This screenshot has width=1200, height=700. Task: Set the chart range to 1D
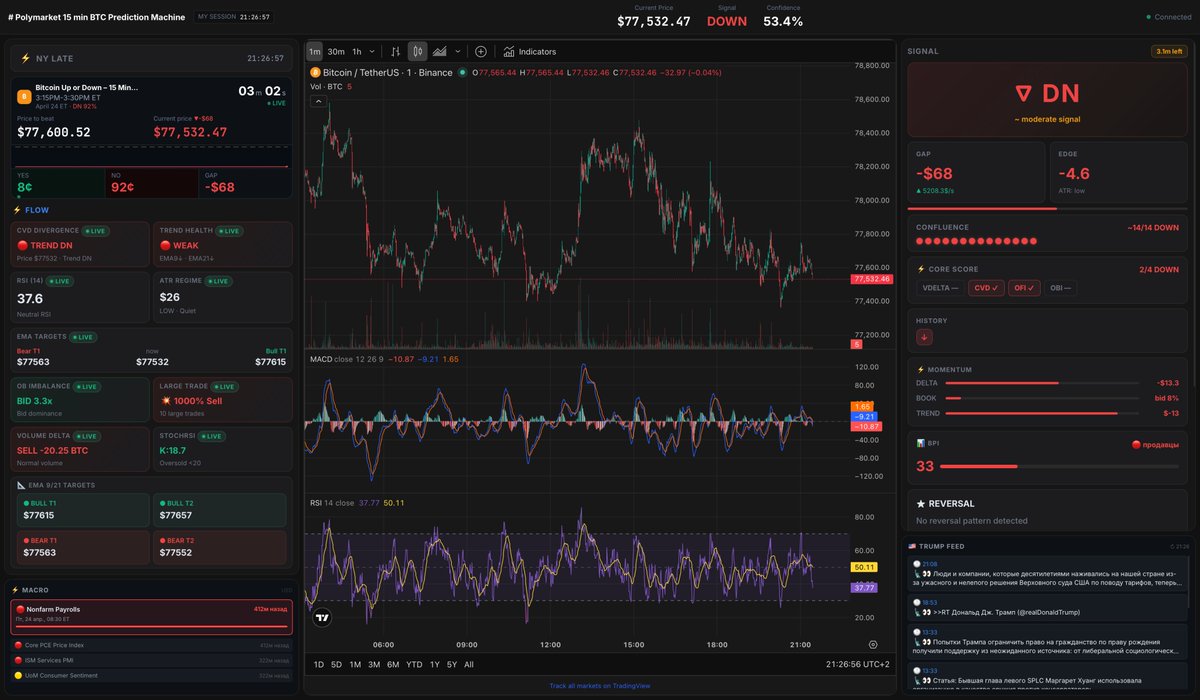pyautogui.click(x=319, y=664)
